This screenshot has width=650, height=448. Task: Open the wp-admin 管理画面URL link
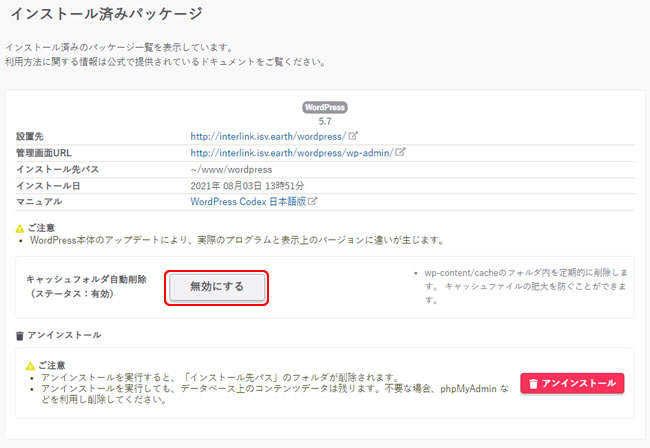point(291,152)
